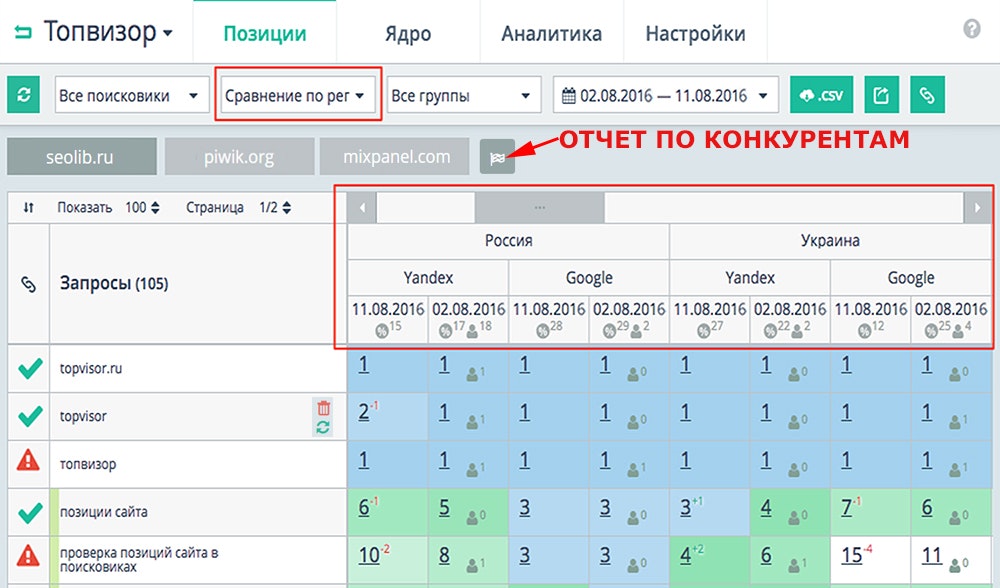Select the piwik.org competitor tab

click(239, 157)
